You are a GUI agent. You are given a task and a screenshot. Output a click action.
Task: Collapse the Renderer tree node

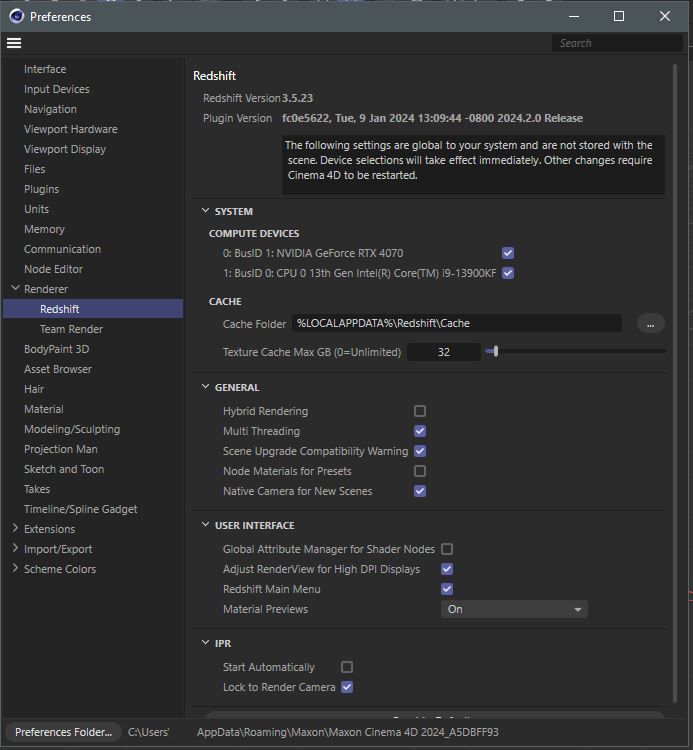tap(15, 288)
